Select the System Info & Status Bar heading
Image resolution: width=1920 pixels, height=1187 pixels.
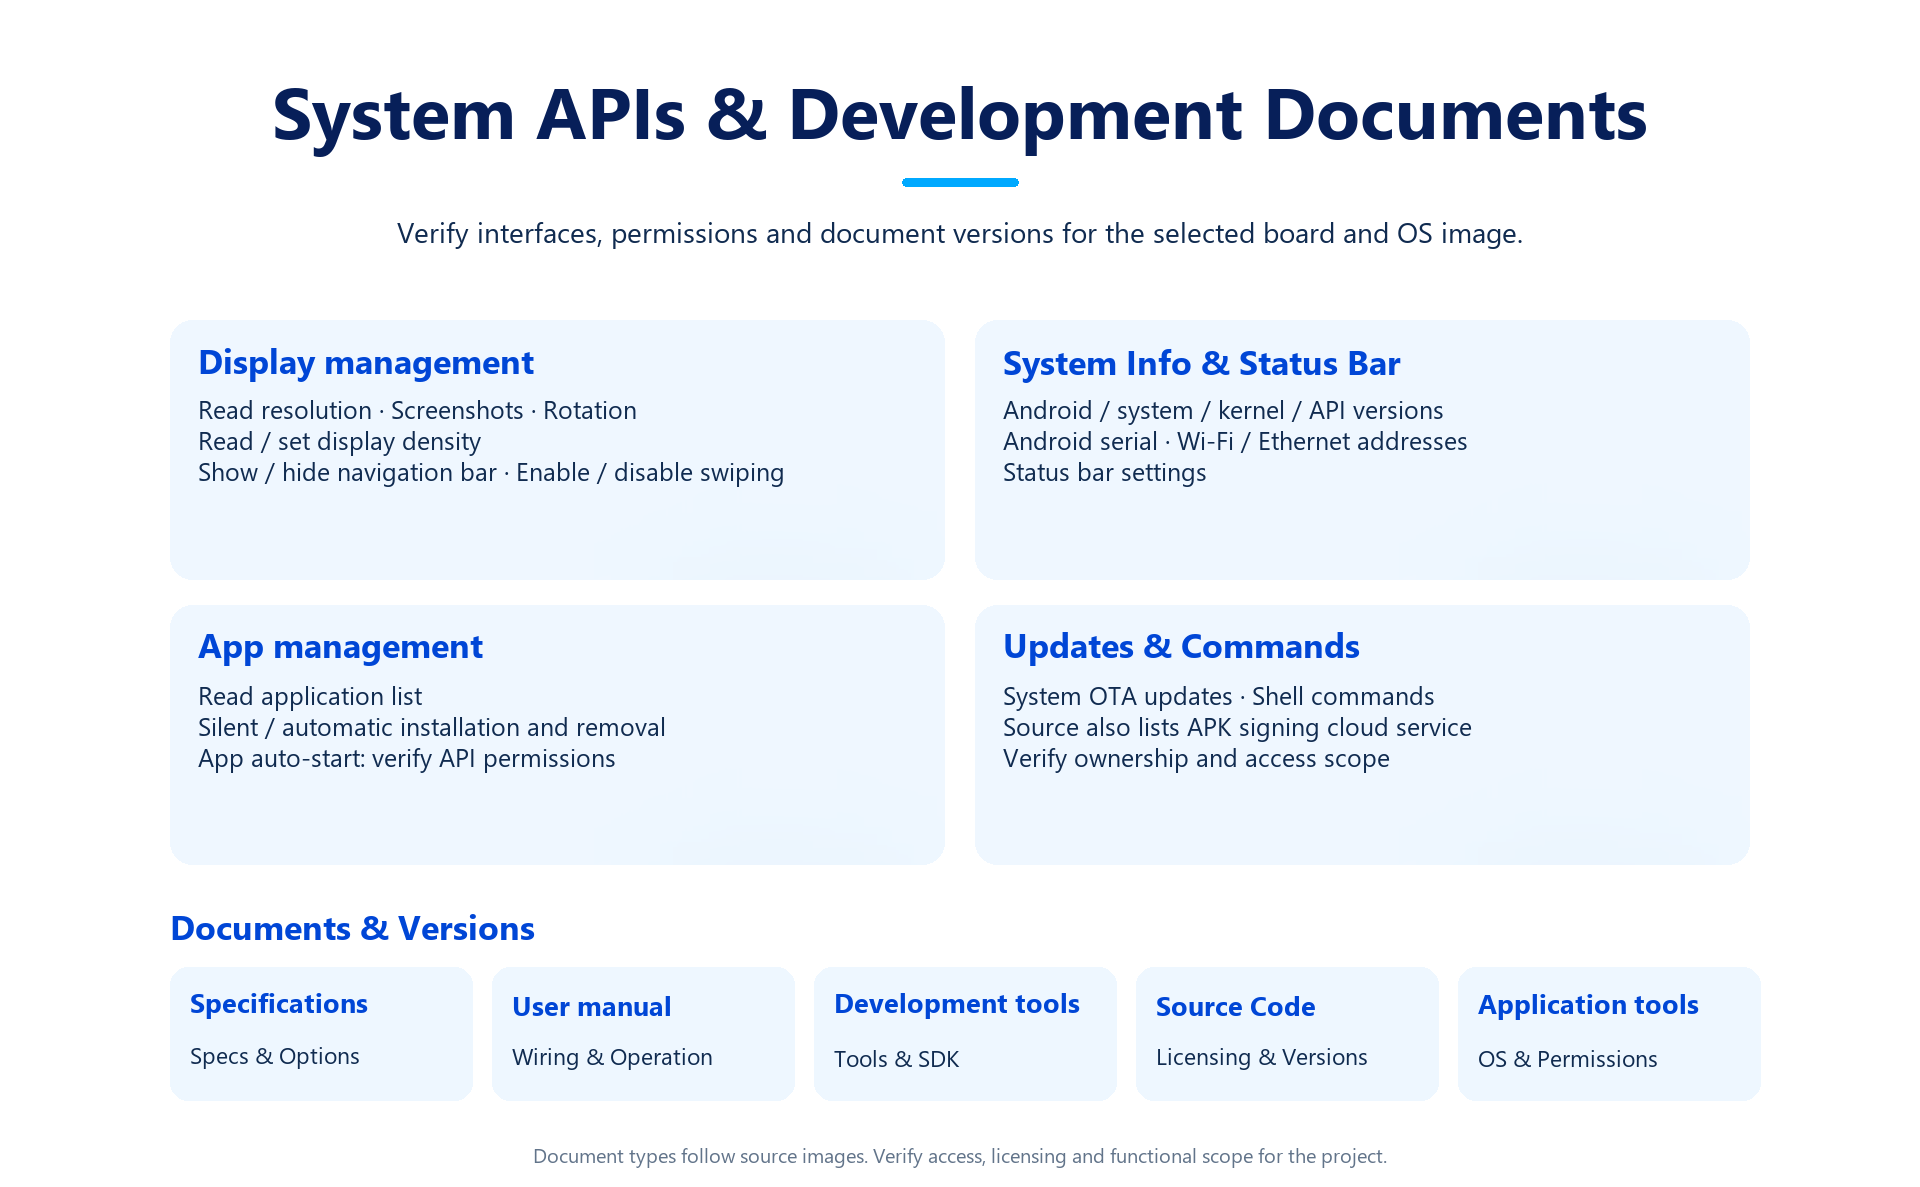click(x=1201, y=363)
